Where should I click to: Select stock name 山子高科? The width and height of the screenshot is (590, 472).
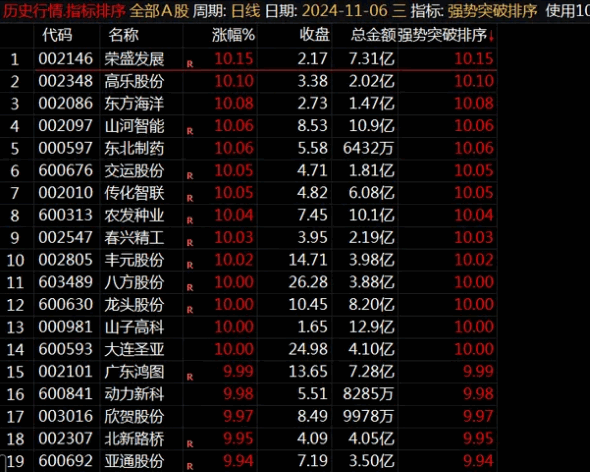134,327
